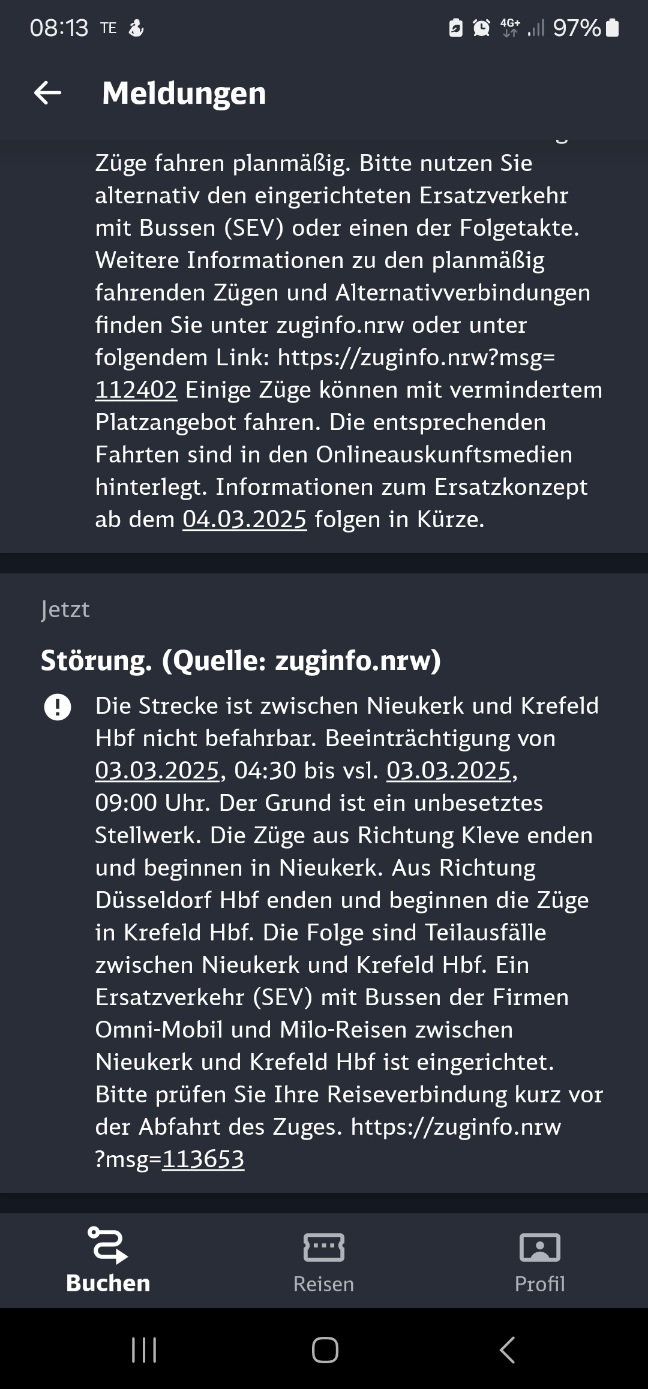Switch to the Profil tab label
Image resolution: width=648 pixels, height=1389 pixels.
[x=540, y=1284]
